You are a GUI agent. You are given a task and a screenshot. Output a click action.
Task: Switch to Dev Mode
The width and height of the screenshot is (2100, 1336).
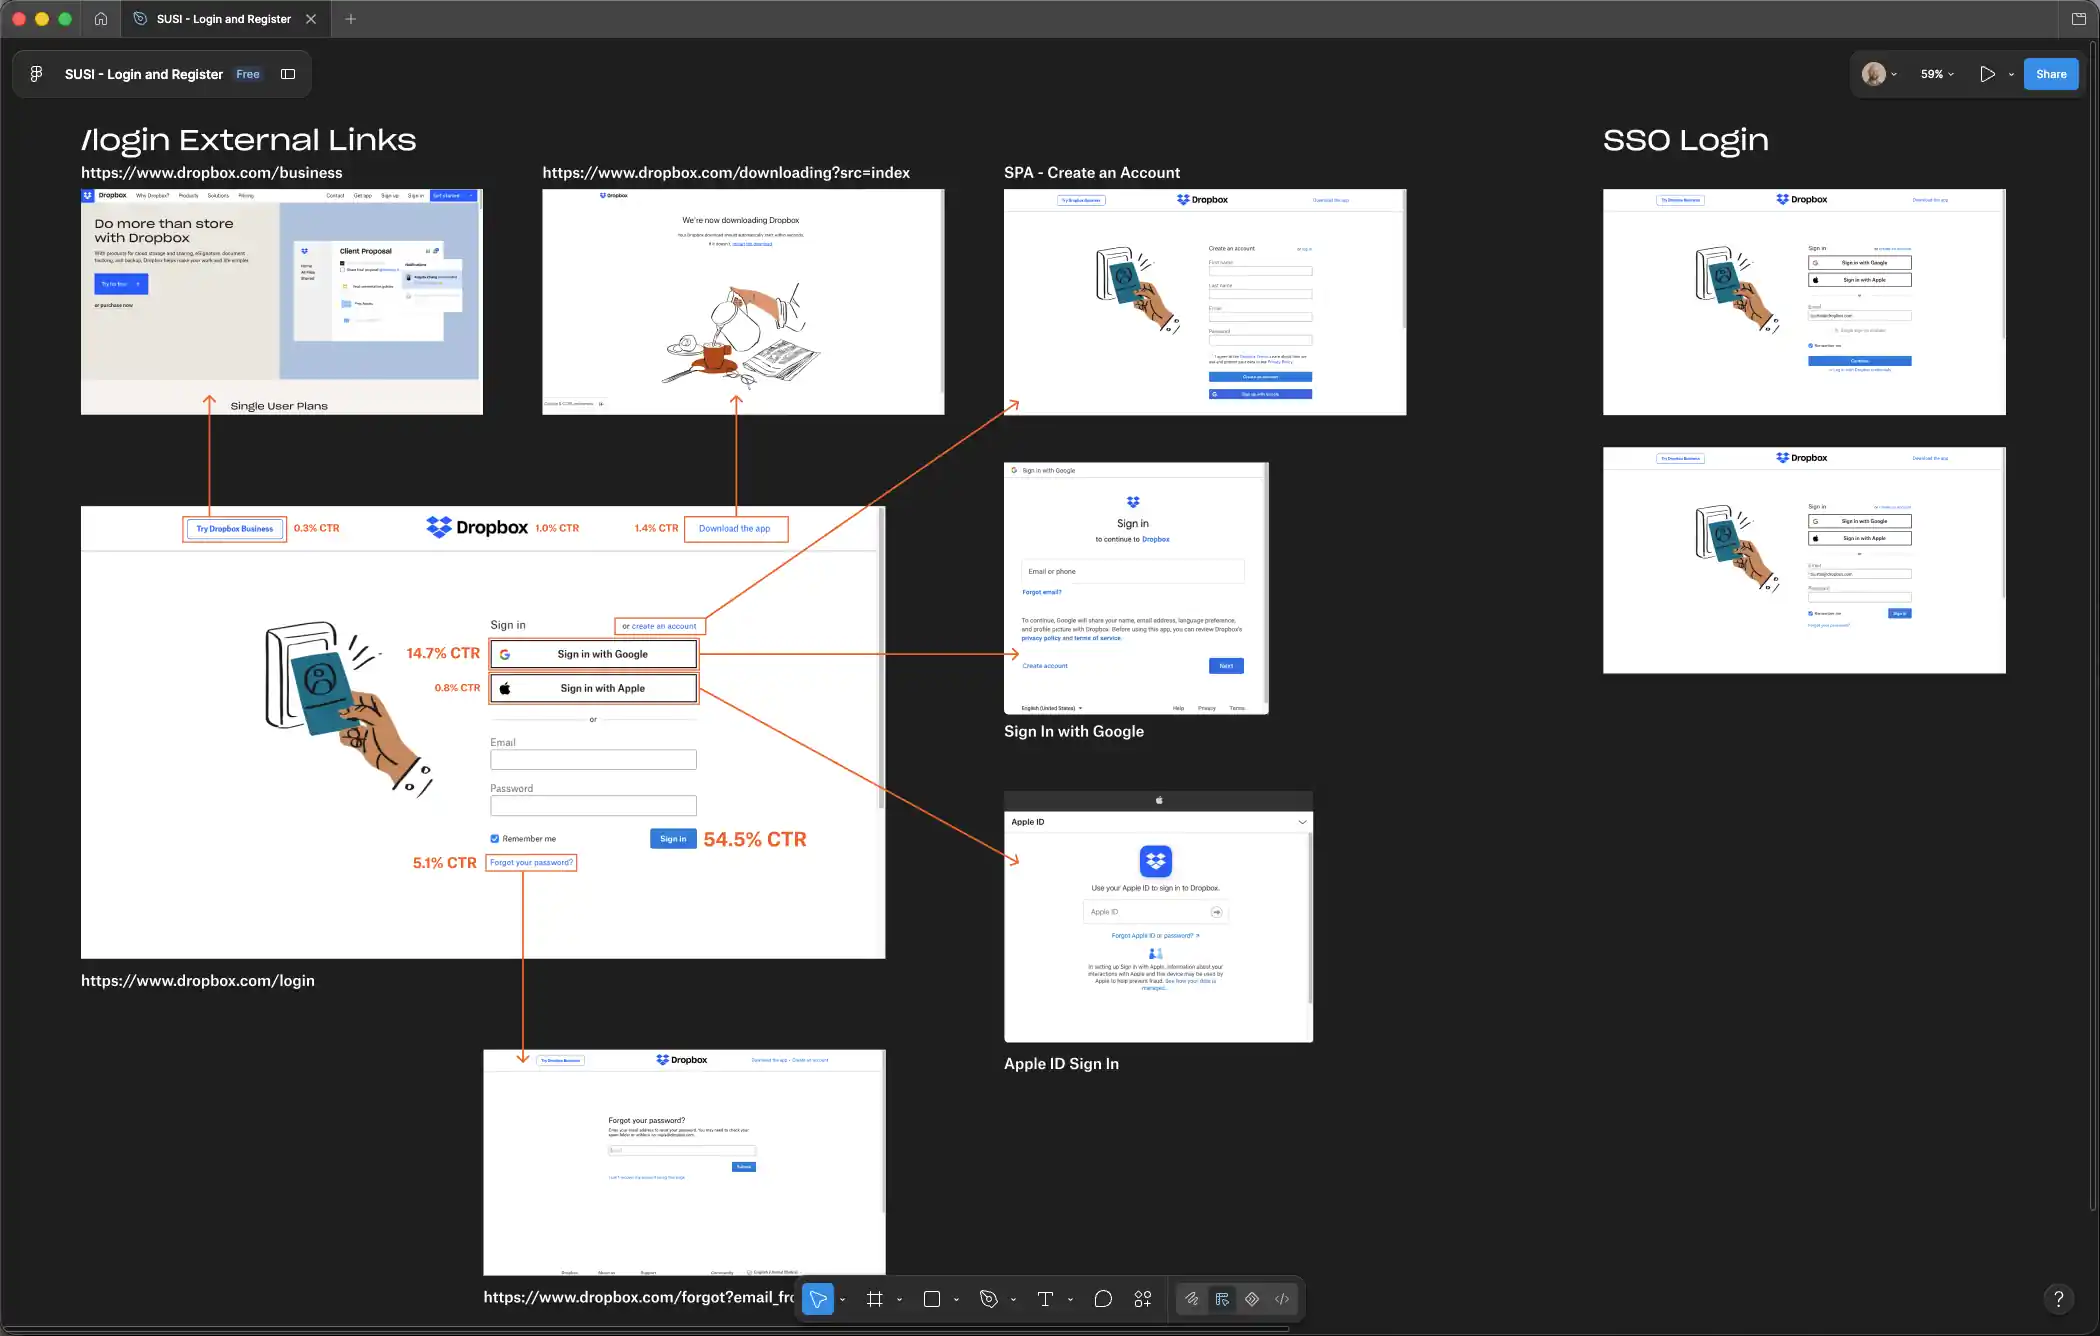pos(1282,1299)
